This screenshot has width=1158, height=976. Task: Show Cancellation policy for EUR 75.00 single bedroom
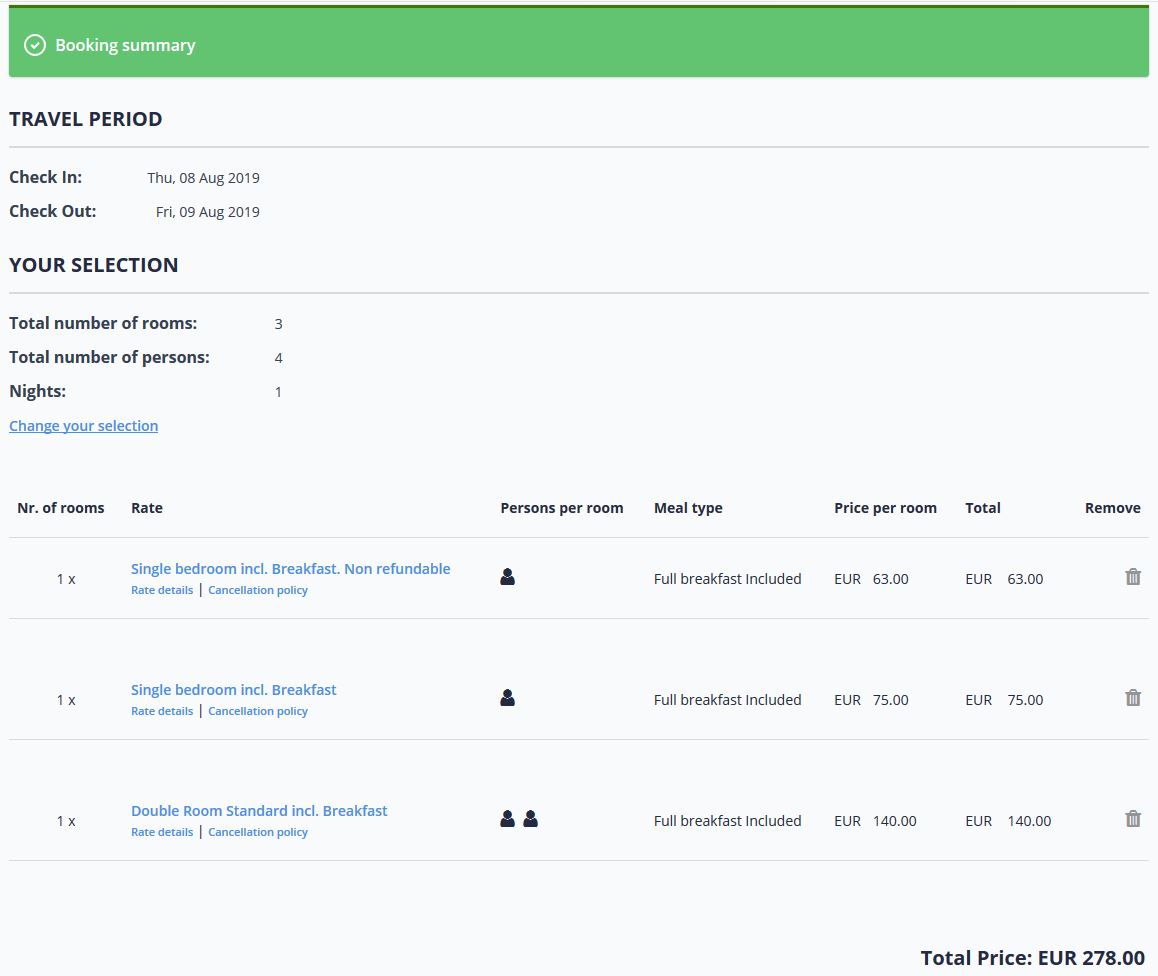point(257,711)
